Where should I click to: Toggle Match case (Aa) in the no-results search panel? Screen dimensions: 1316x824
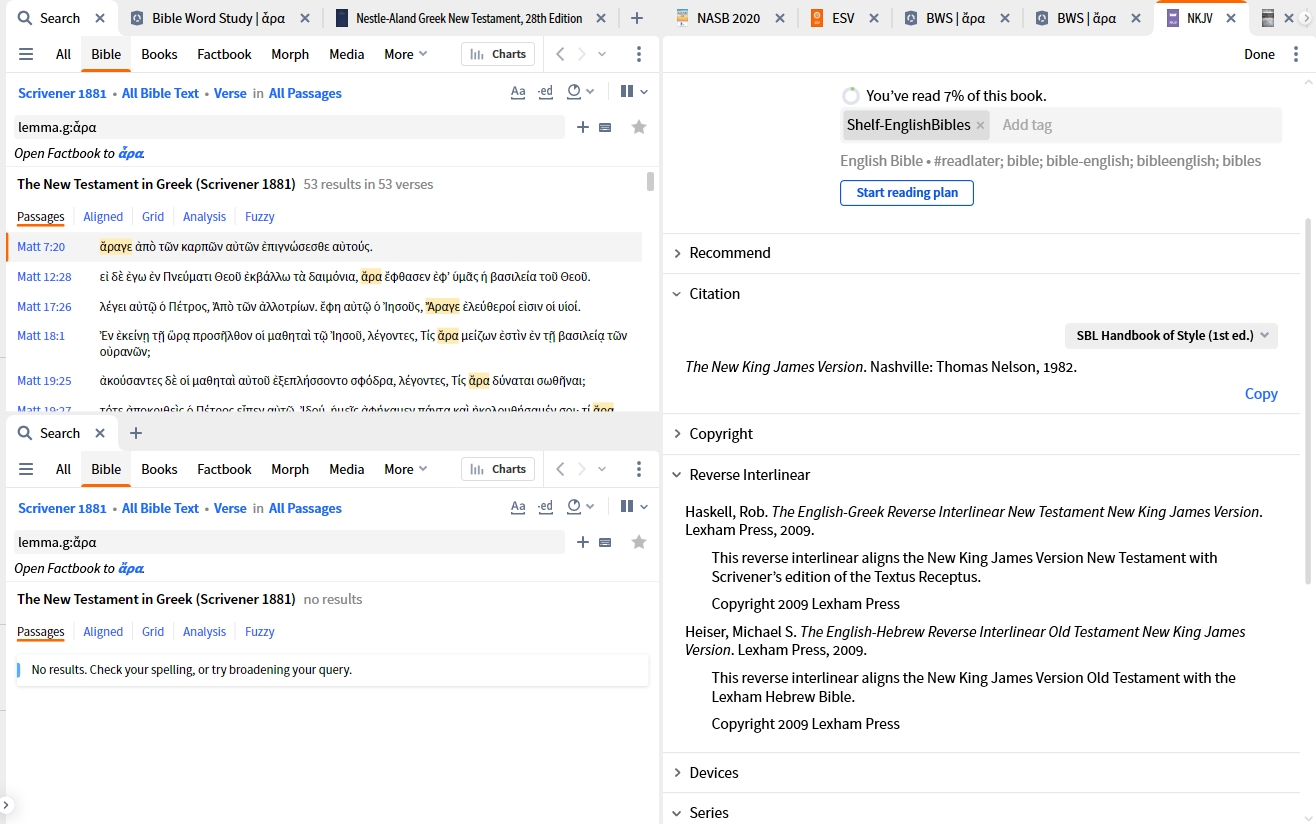[518, 507]
